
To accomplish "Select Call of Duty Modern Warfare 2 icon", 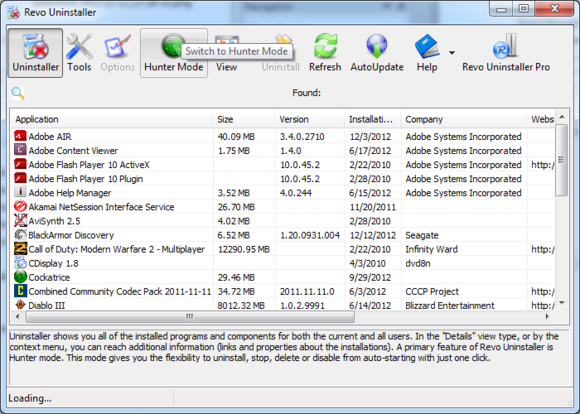I will coord(20,248).
